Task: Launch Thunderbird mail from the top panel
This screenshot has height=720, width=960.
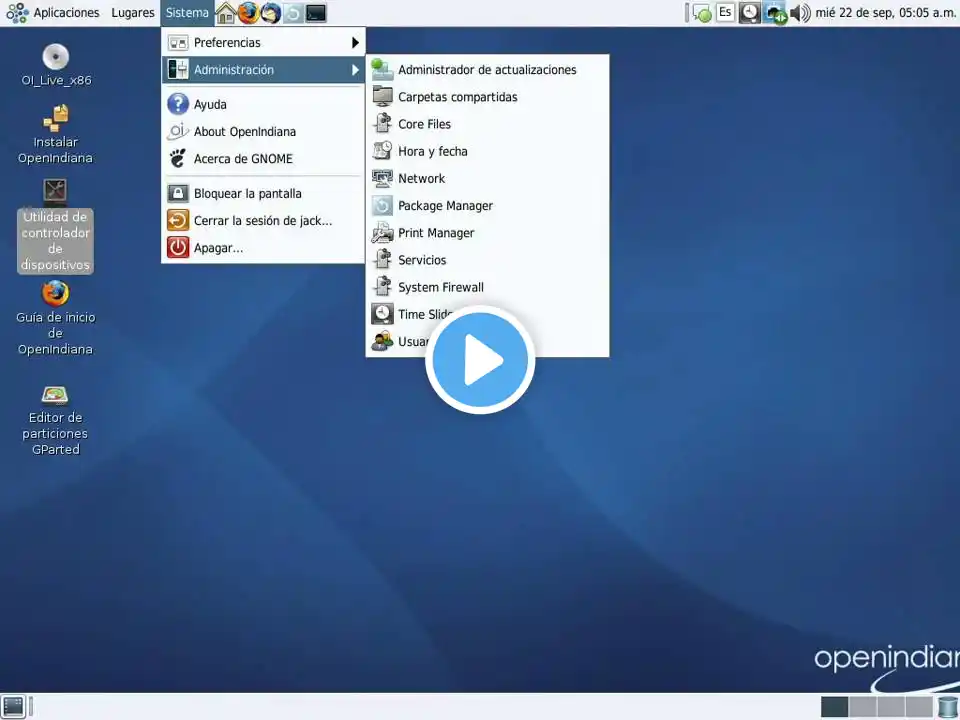Action: coord(270,13)
